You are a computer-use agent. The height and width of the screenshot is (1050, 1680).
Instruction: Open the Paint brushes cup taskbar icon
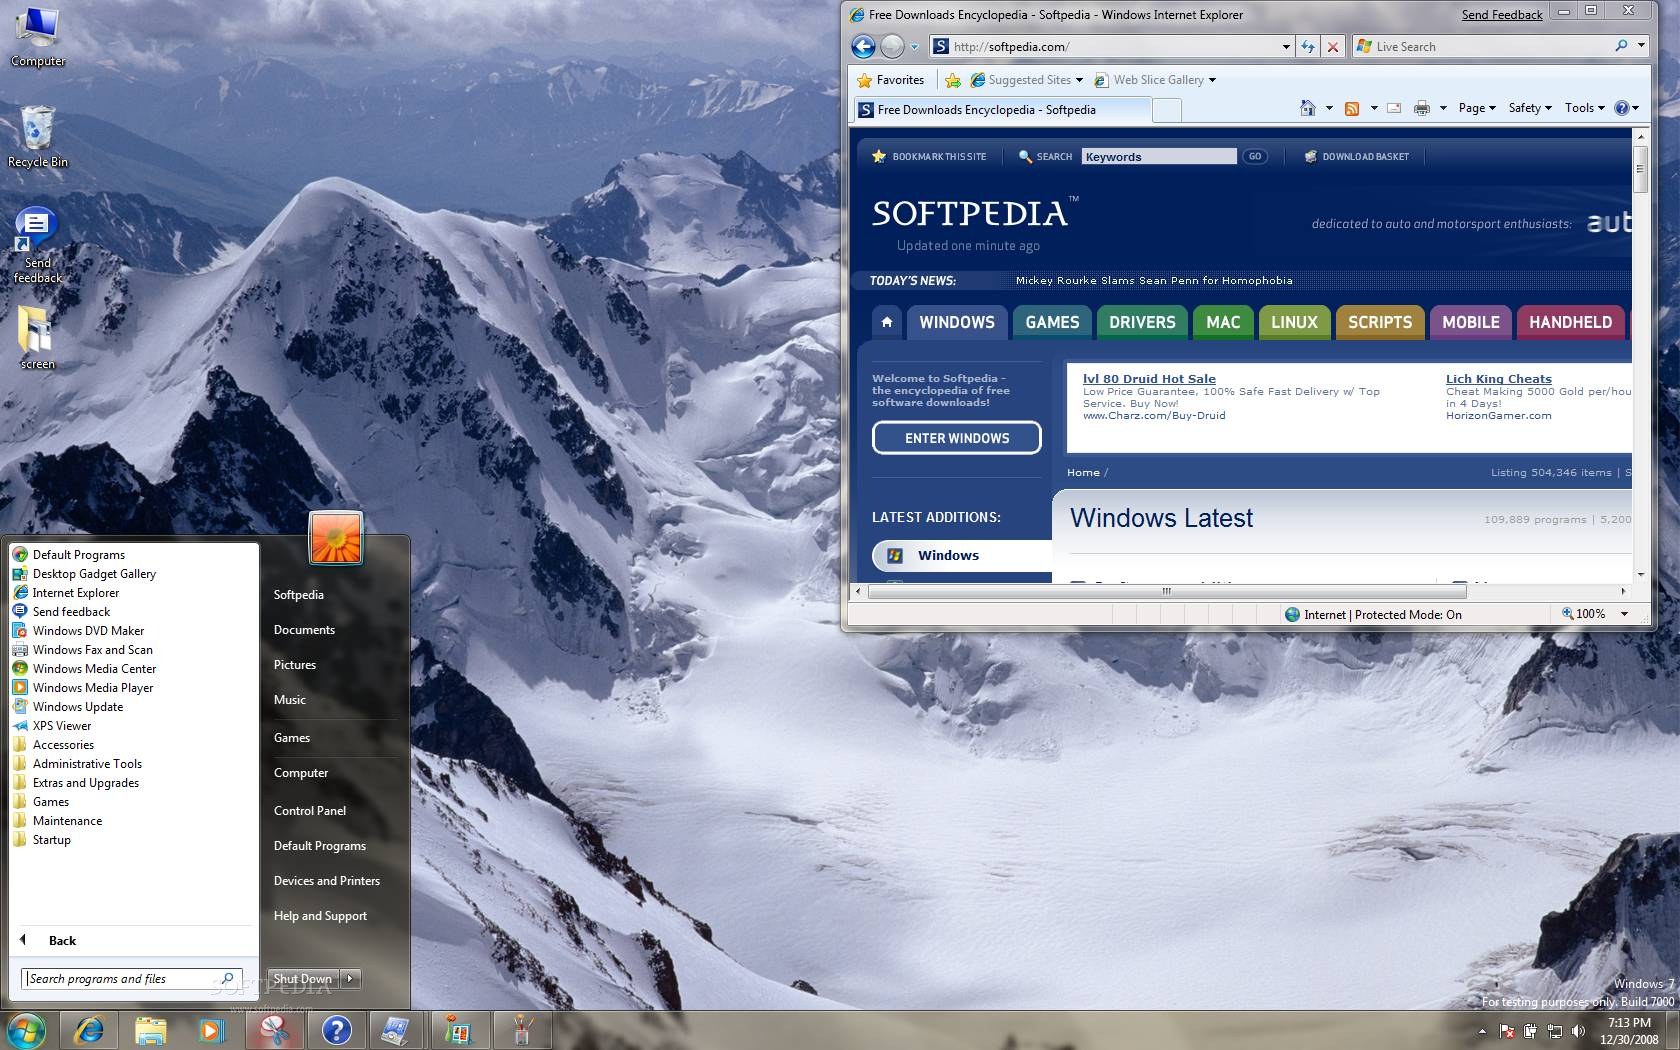521,1029
